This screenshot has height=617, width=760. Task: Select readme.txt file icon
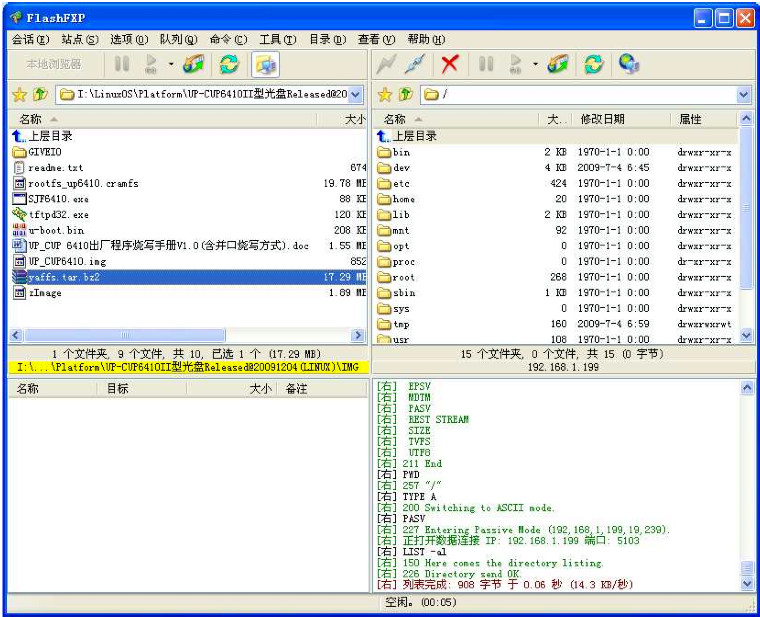tap(19, 168)
